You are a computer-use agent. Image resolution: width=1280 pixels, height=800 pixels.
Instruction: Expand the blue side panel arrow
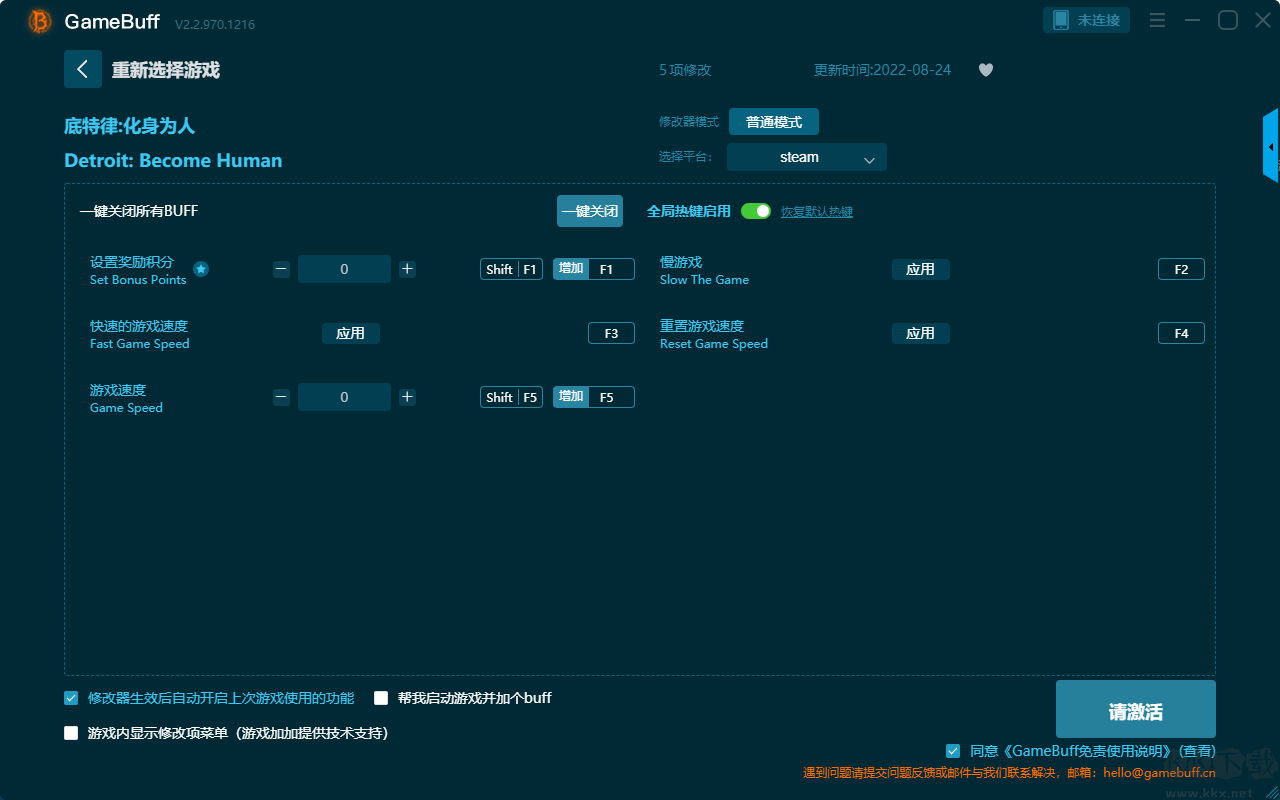tap(1271, 146)
